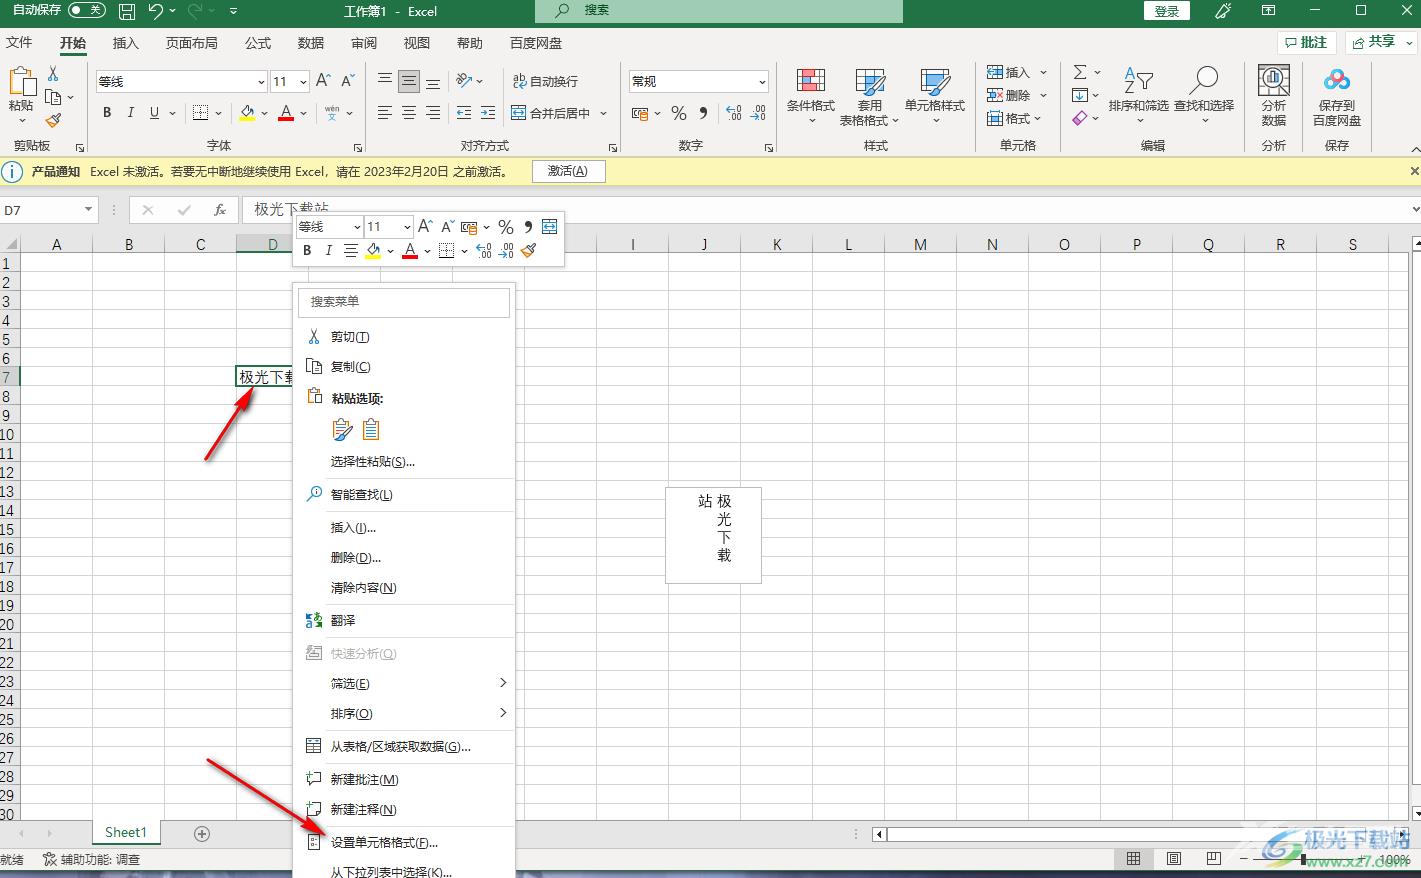The height and width of the screenshot is (878, 1421).
Task: Click the 激活 (Activate) button
Action: click(568, 171)
